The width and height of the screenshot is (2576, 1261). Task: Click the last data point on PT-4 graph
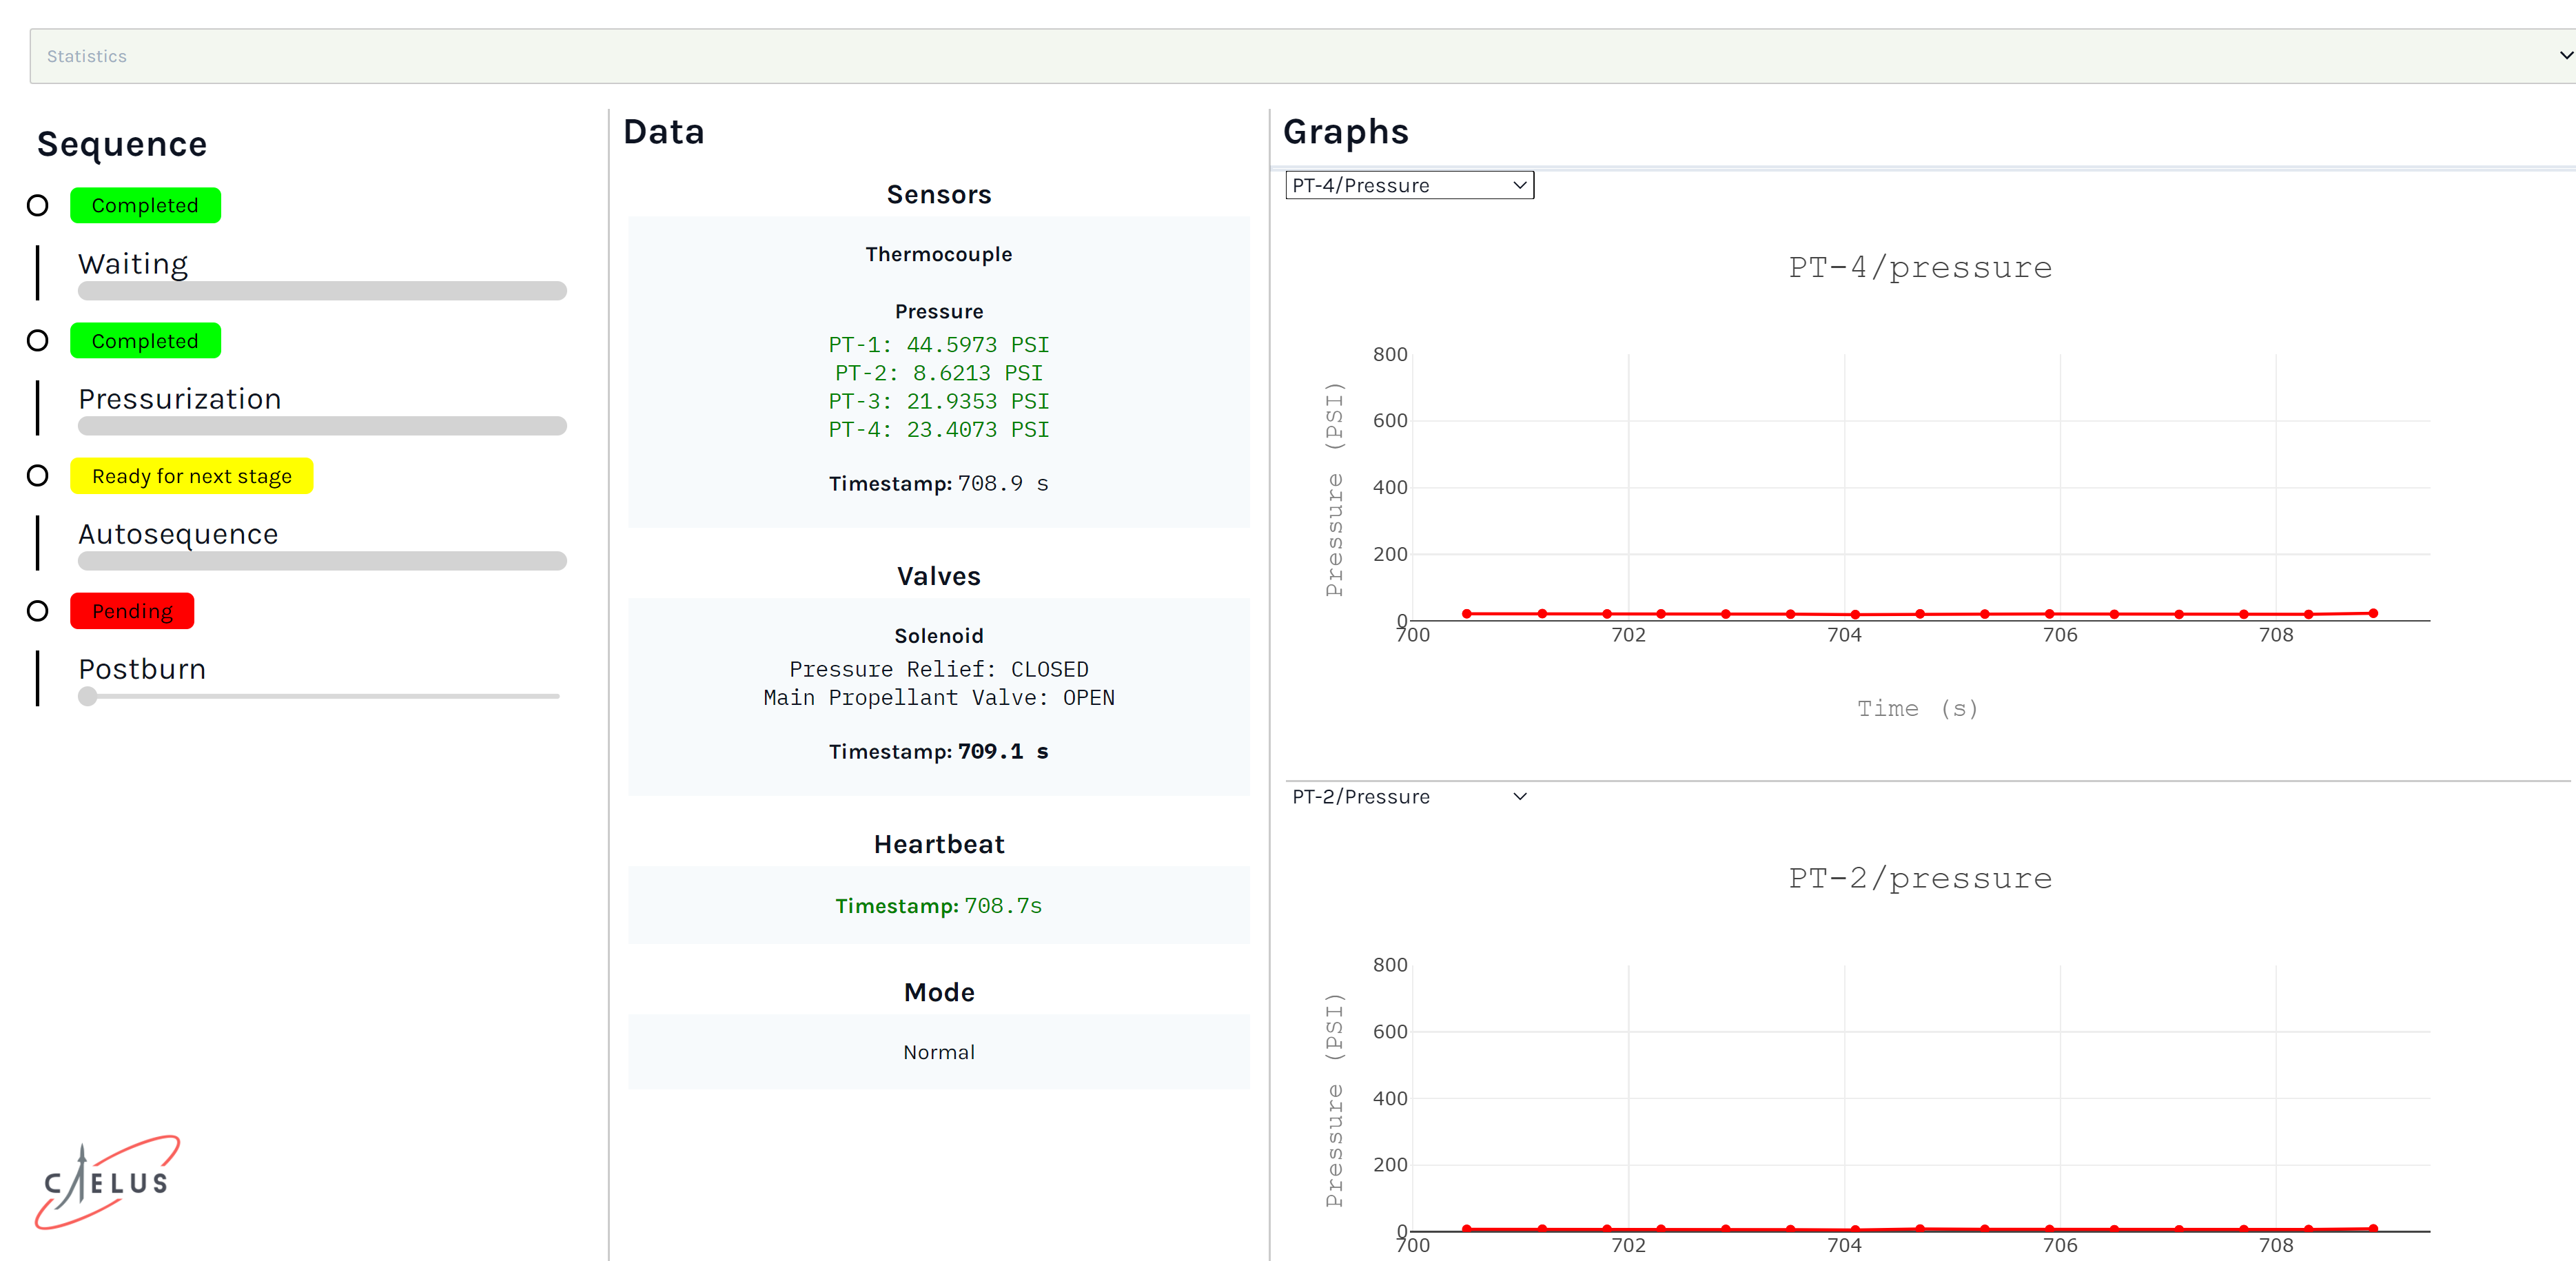coord(2373,613)
